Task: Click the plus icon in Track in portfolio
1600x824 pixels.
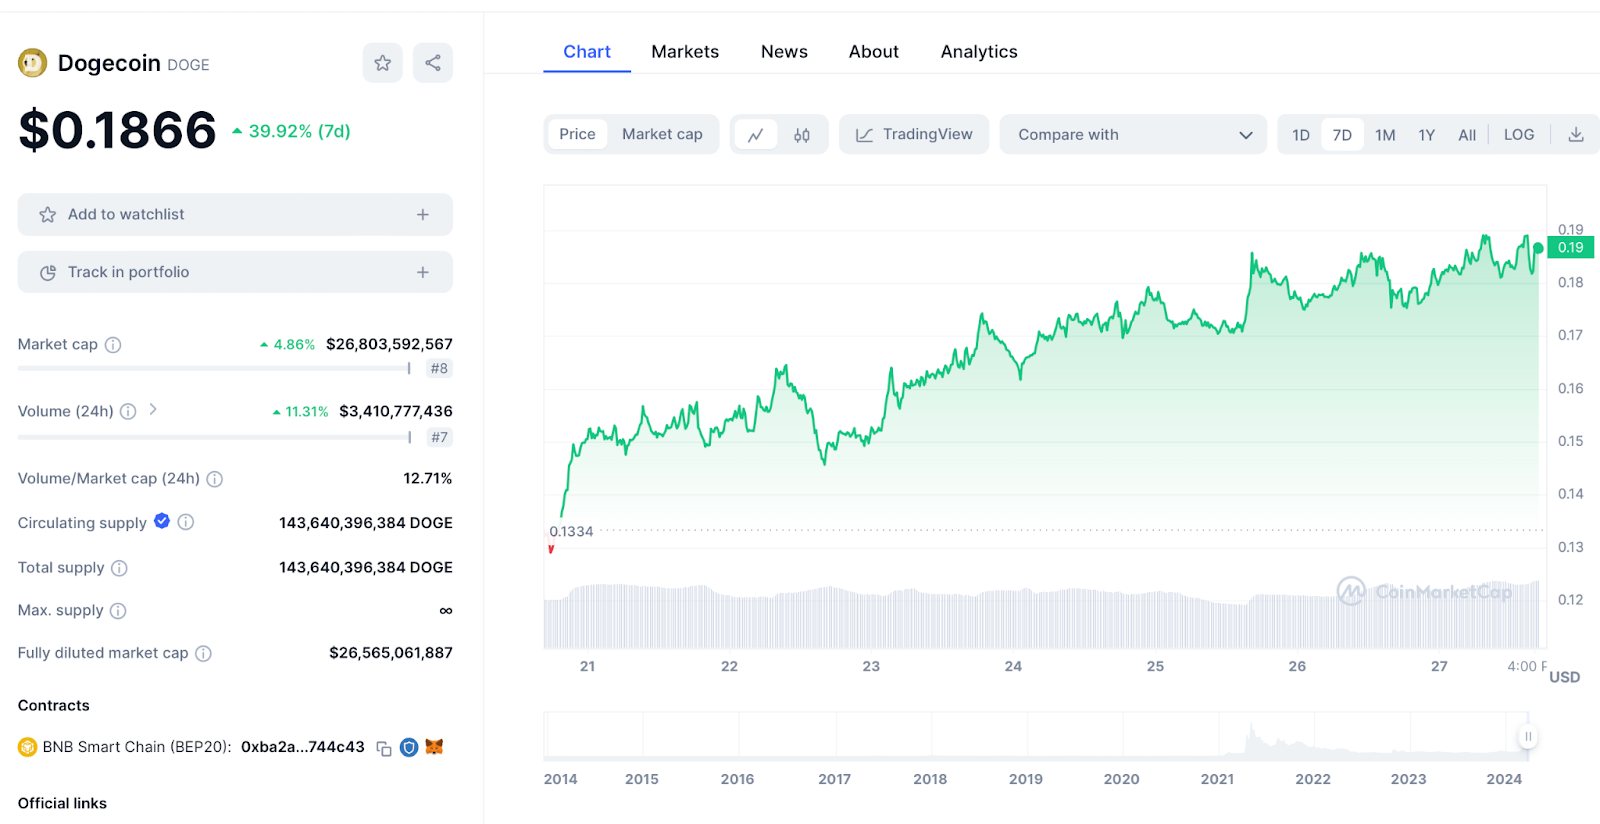Action: tap(423, 272)
